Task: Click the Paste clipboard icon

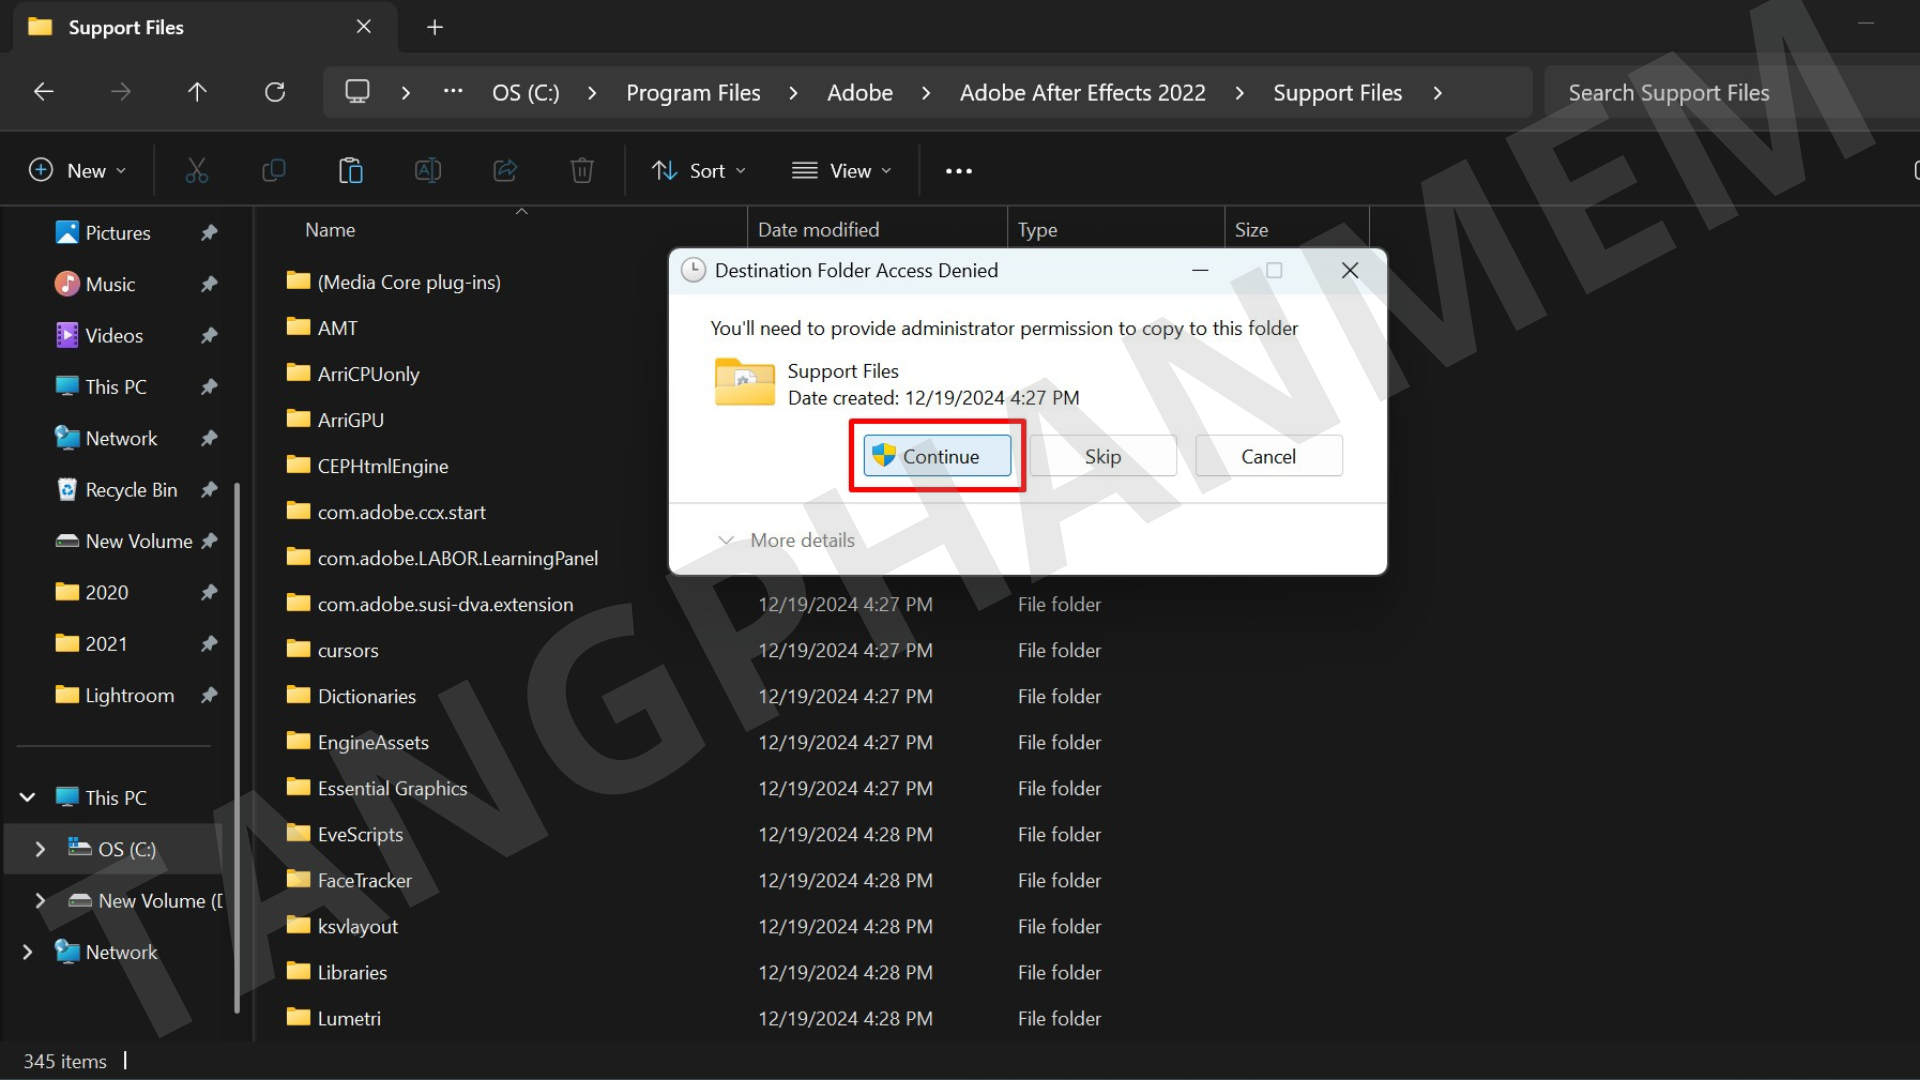Action: 350,171
